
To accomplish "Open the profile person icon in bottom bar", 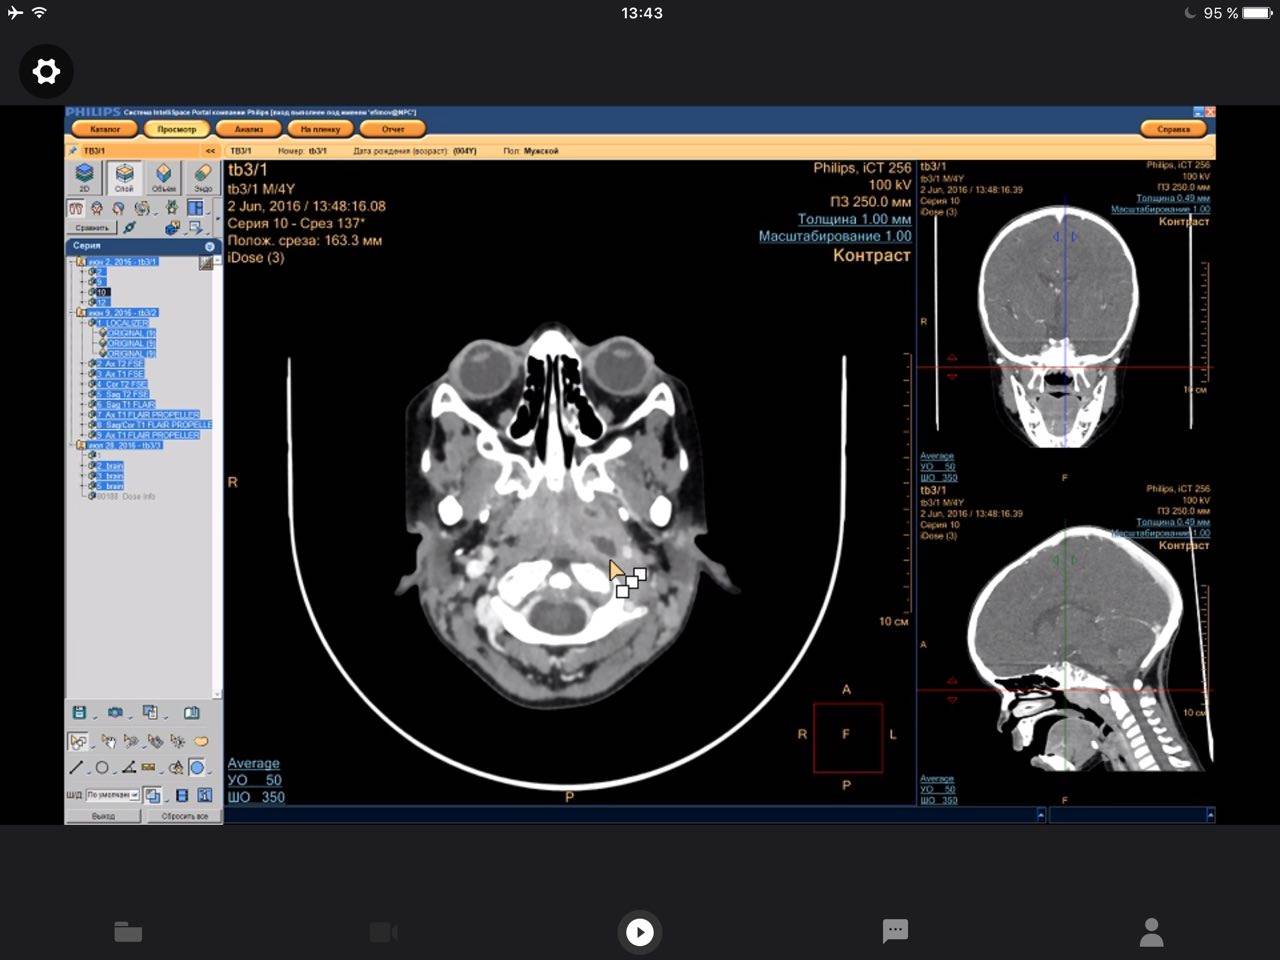I will 1152,932.
